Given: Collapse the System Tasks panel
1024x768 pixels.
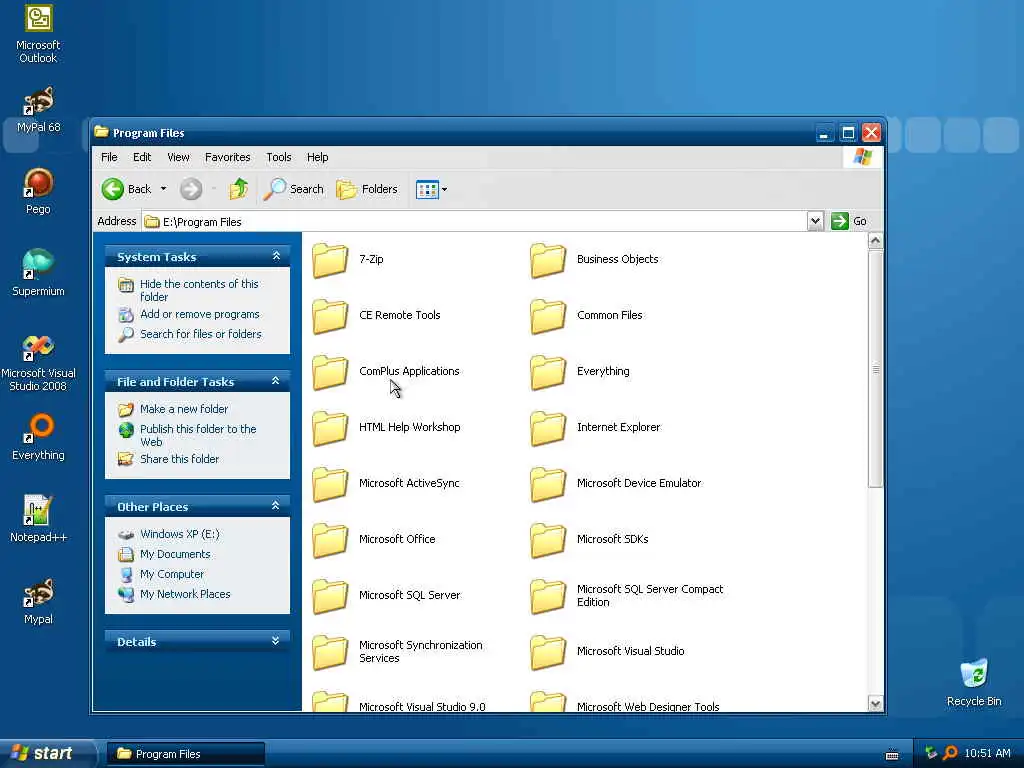Looking at the screenshot, I should pyautogui.click(x=276, y=257).
